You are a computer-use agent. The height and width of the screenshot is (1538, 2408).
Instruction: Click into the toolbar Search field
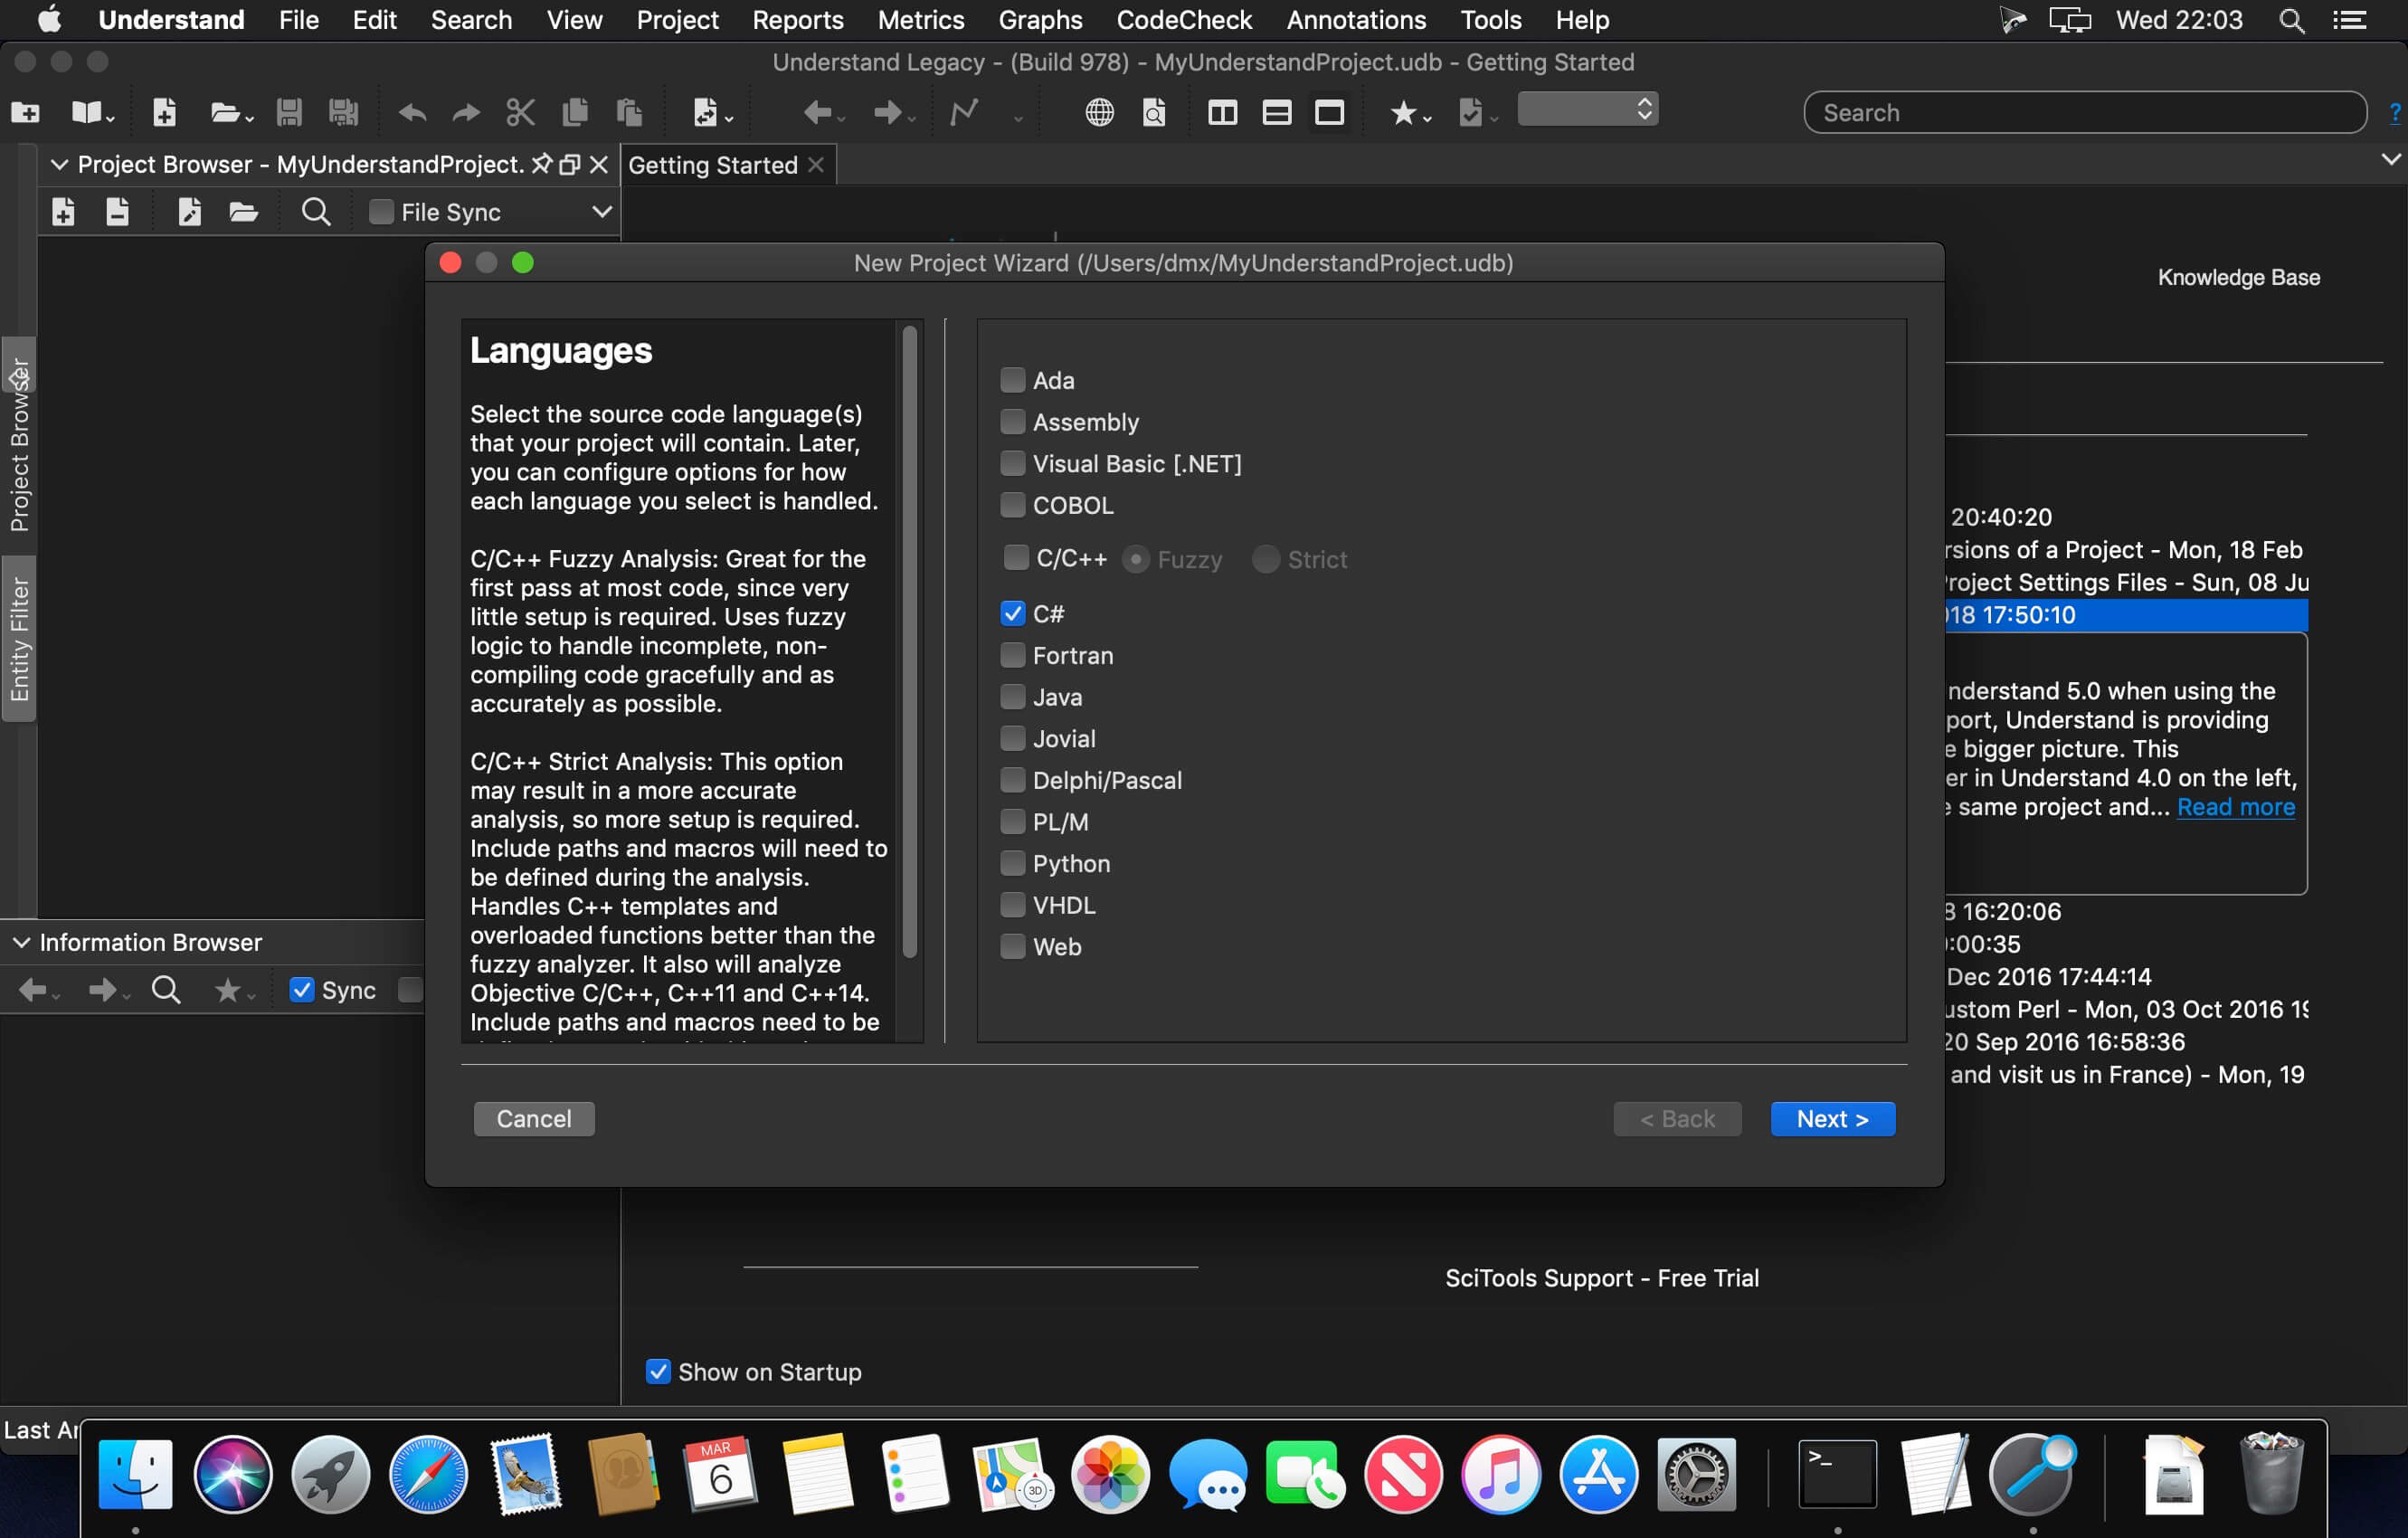[2085, 112]
